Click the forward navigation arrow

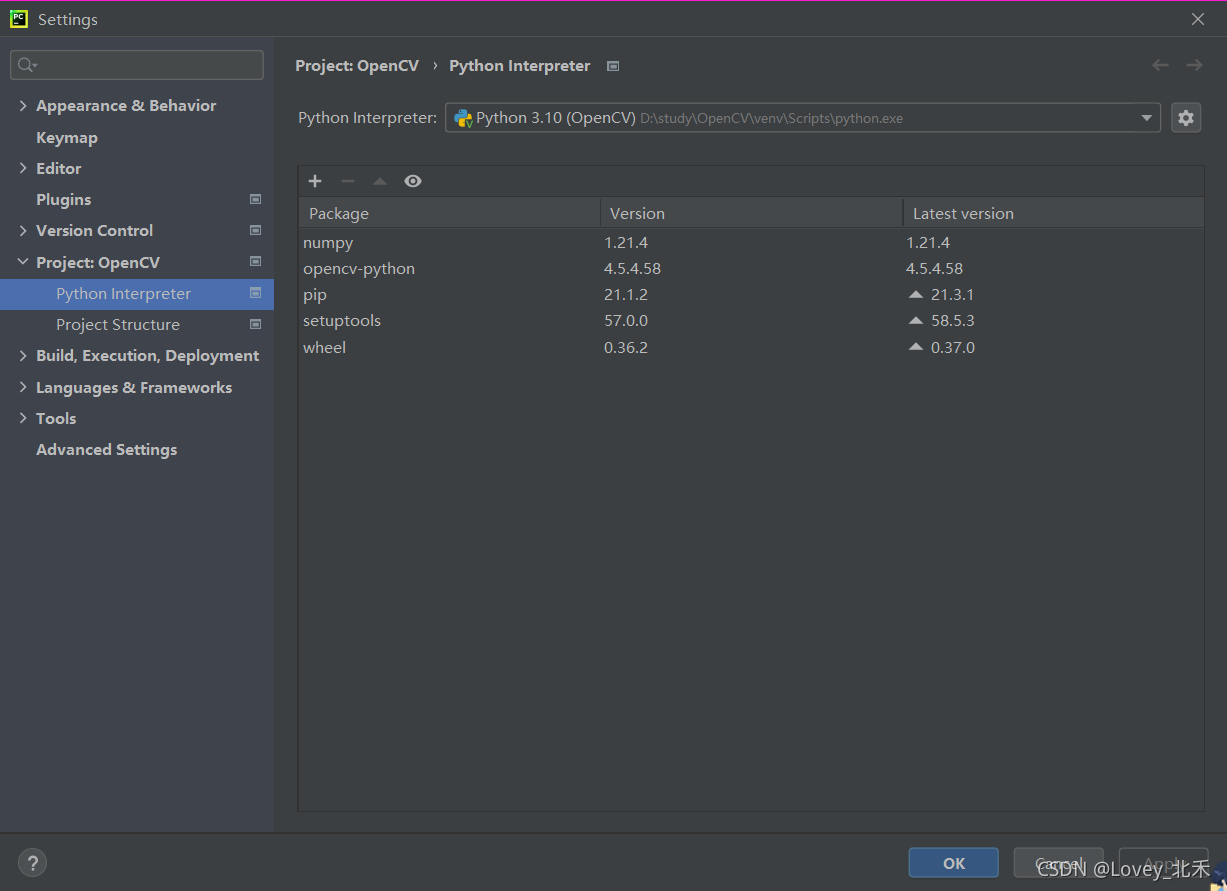pyautogui.click(x=1194, y=65)
